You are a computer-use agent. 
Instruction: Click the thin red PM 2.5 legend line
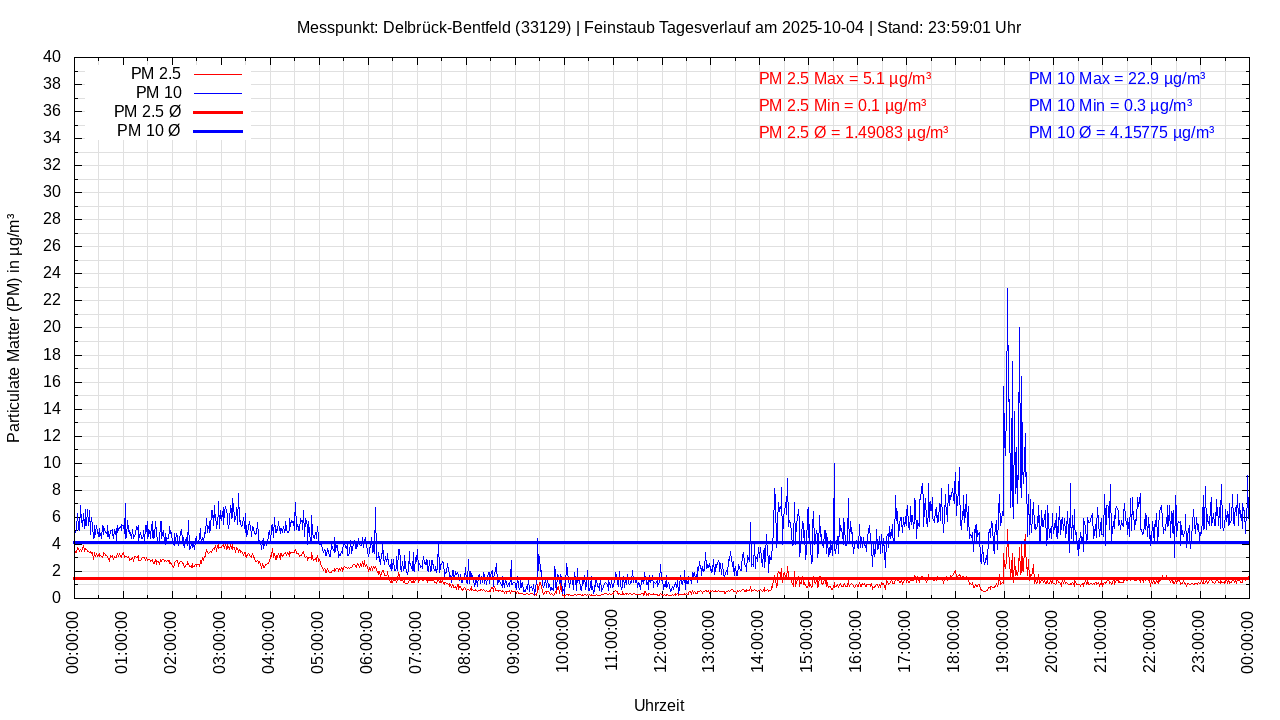[218, 74]
